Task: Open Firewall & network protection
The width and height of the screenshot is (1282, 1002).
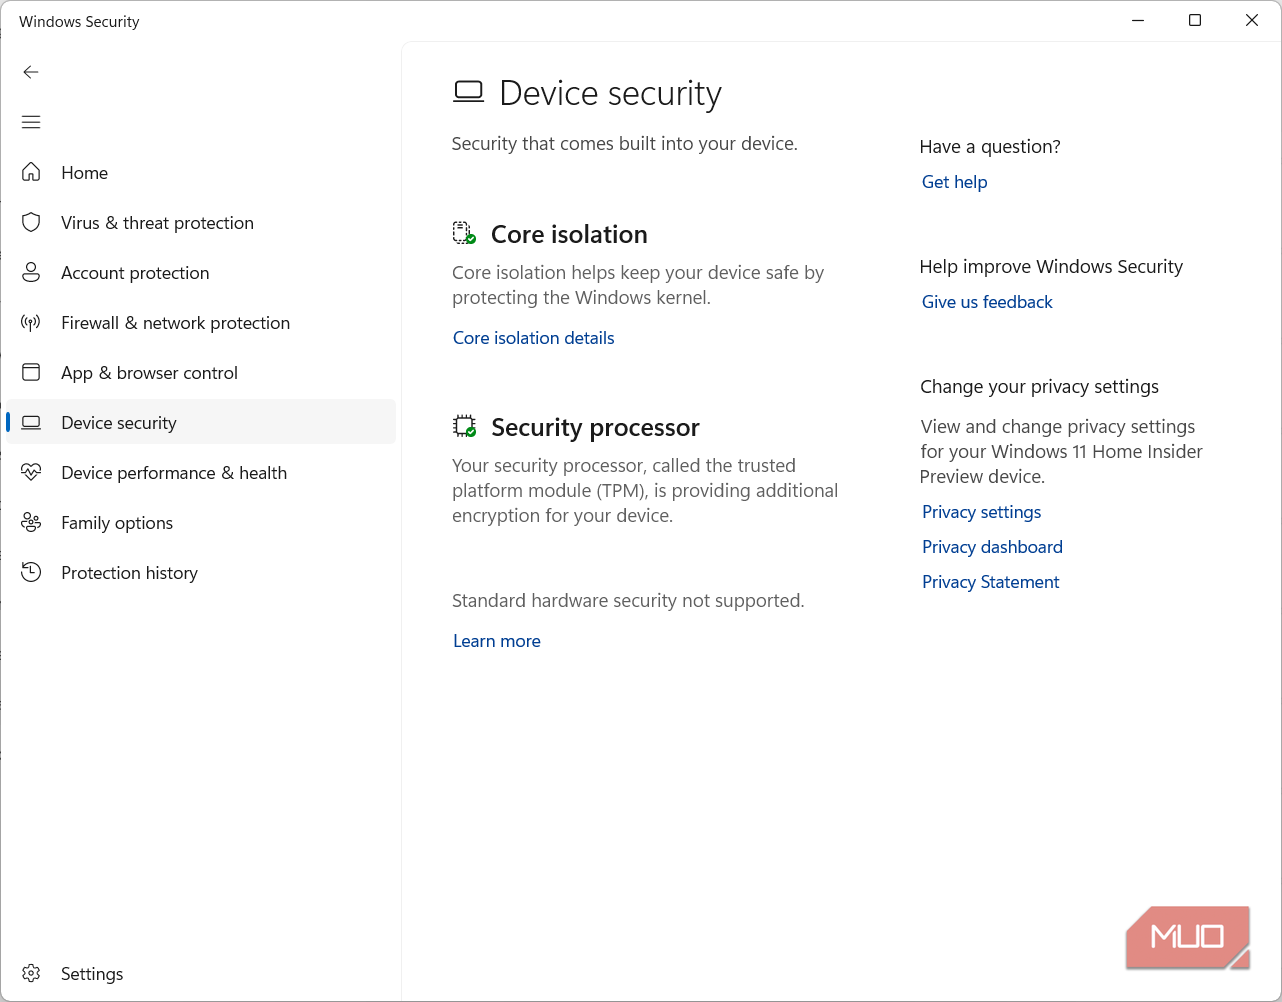Action: click(175, 323)
